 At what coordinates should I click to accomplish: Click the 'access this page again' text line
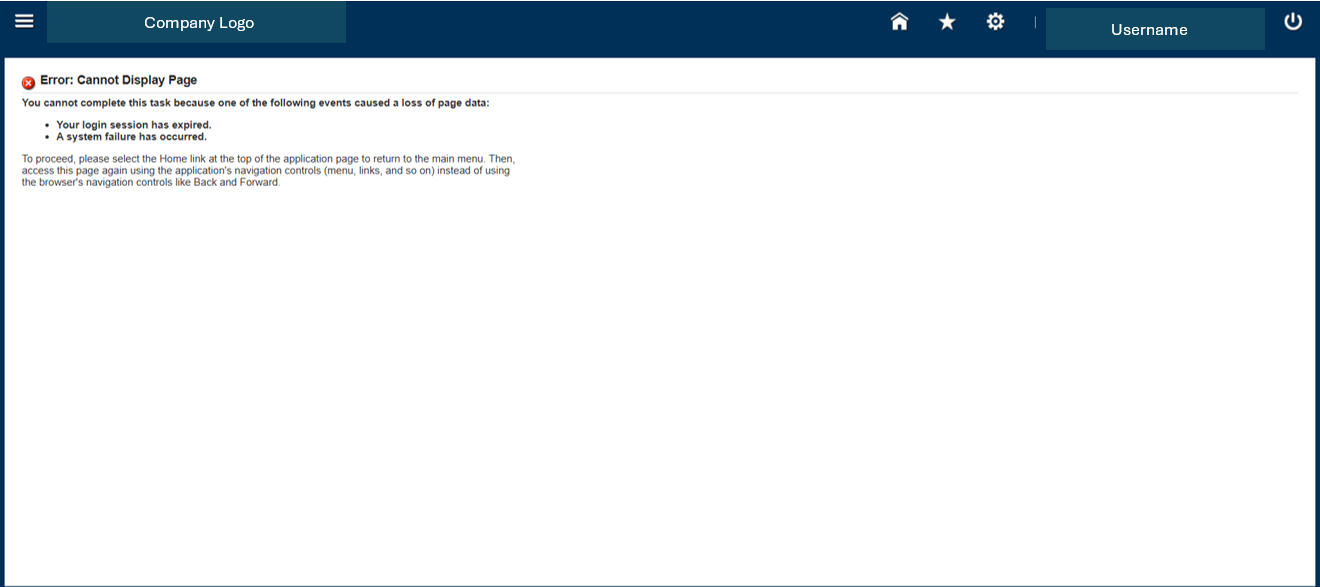click(265, 171)
